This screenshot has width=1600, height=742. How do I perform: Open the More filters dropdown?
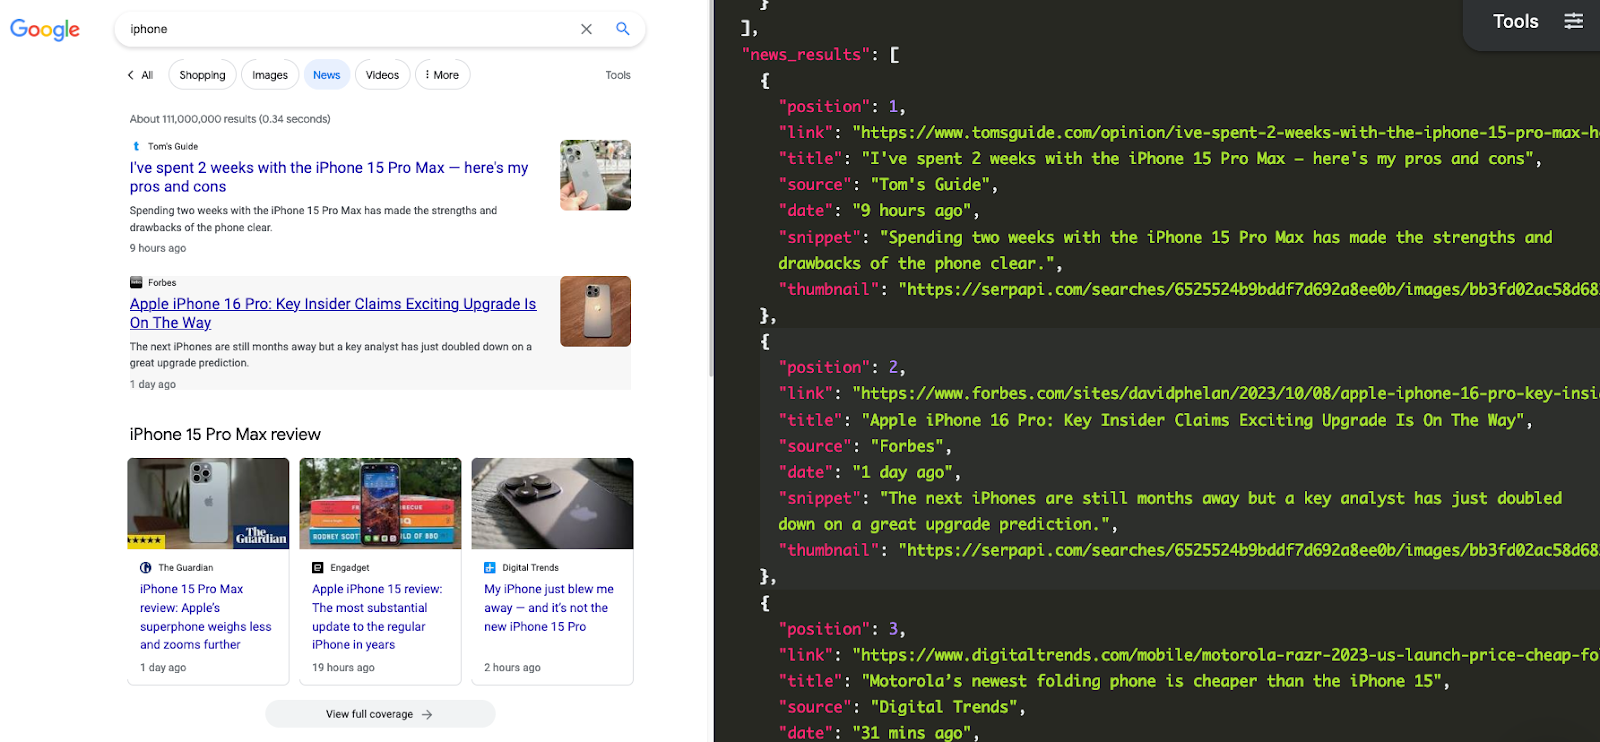(442, 75)
